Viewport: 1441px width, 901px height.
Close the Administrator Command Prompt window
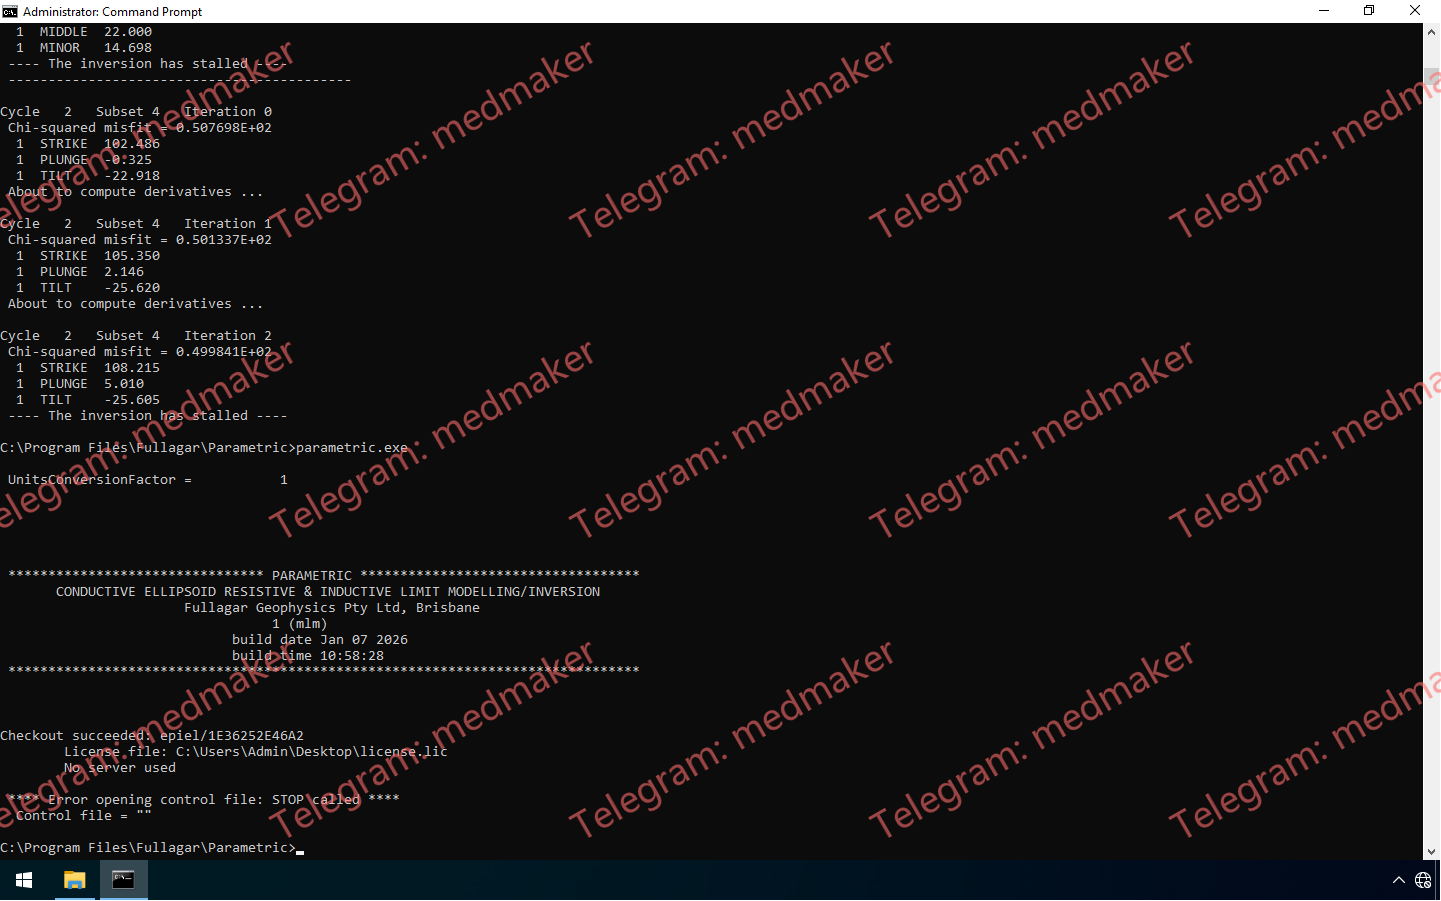click(1414, 11)
